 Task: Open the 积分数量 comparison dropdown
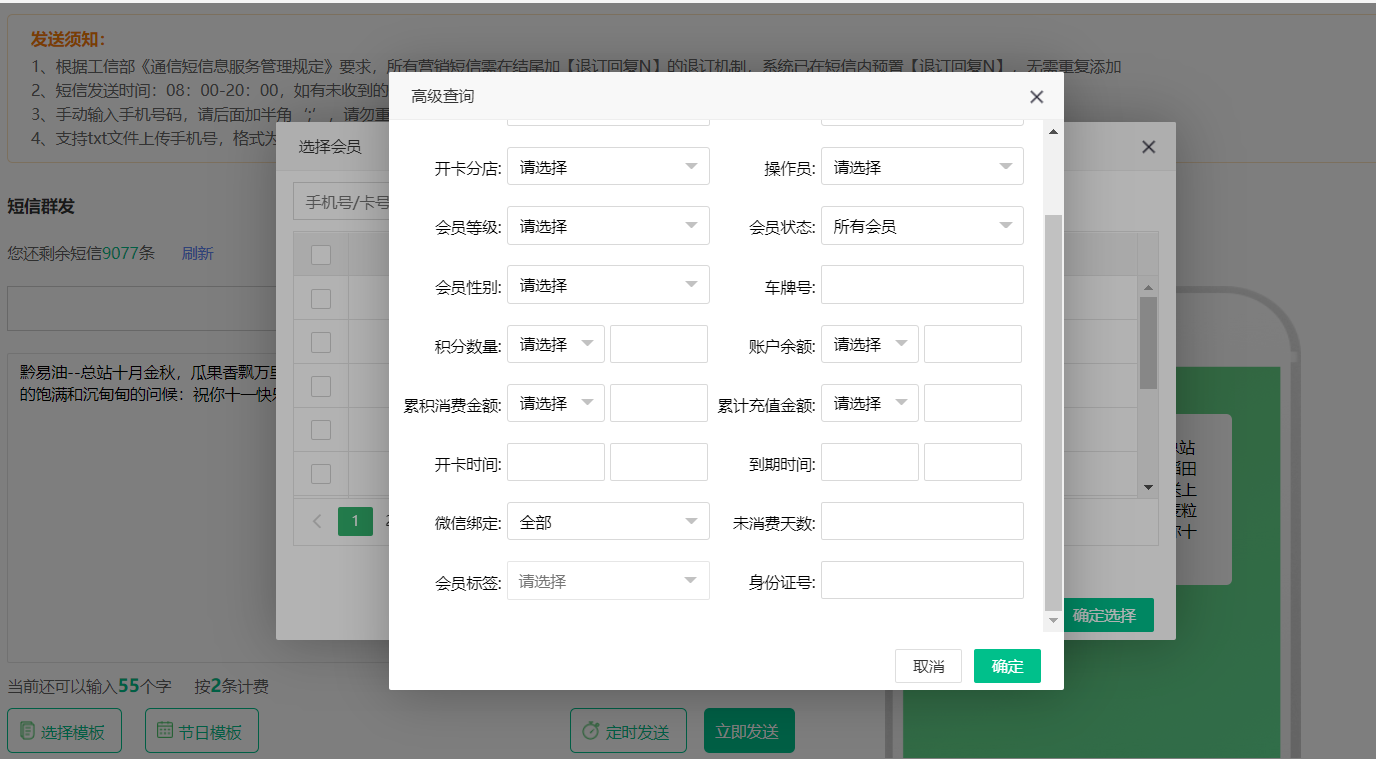pyautogui.click(x=556, y=343)
